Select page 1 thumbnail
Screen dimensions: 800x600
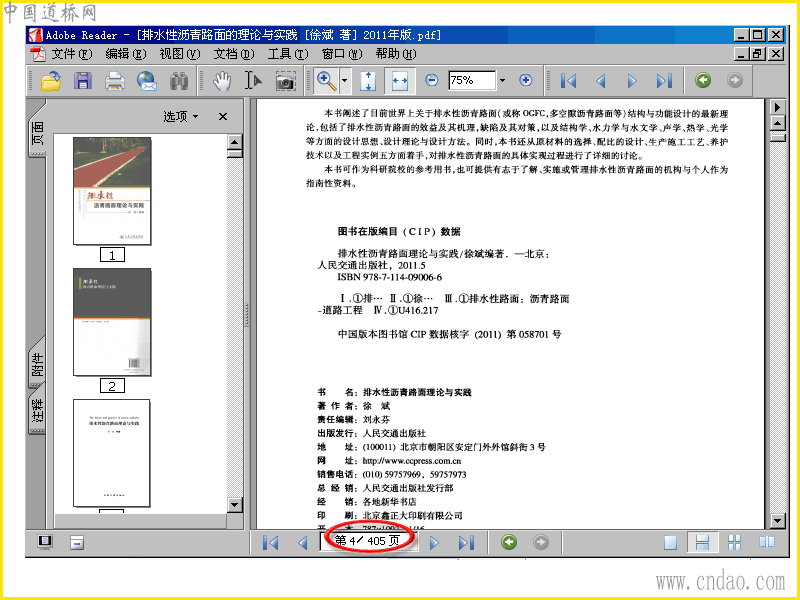coord(112,191)
